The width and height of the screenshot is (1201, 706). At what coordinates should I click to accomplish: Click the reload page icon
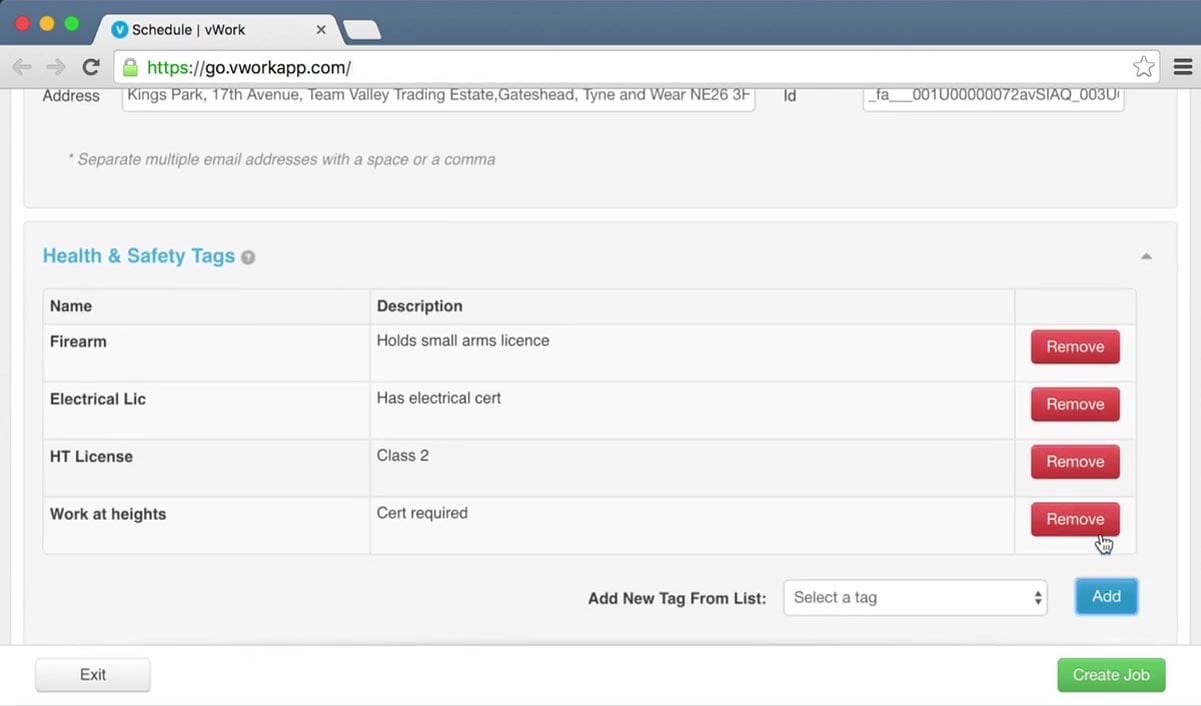click(90, 67)
